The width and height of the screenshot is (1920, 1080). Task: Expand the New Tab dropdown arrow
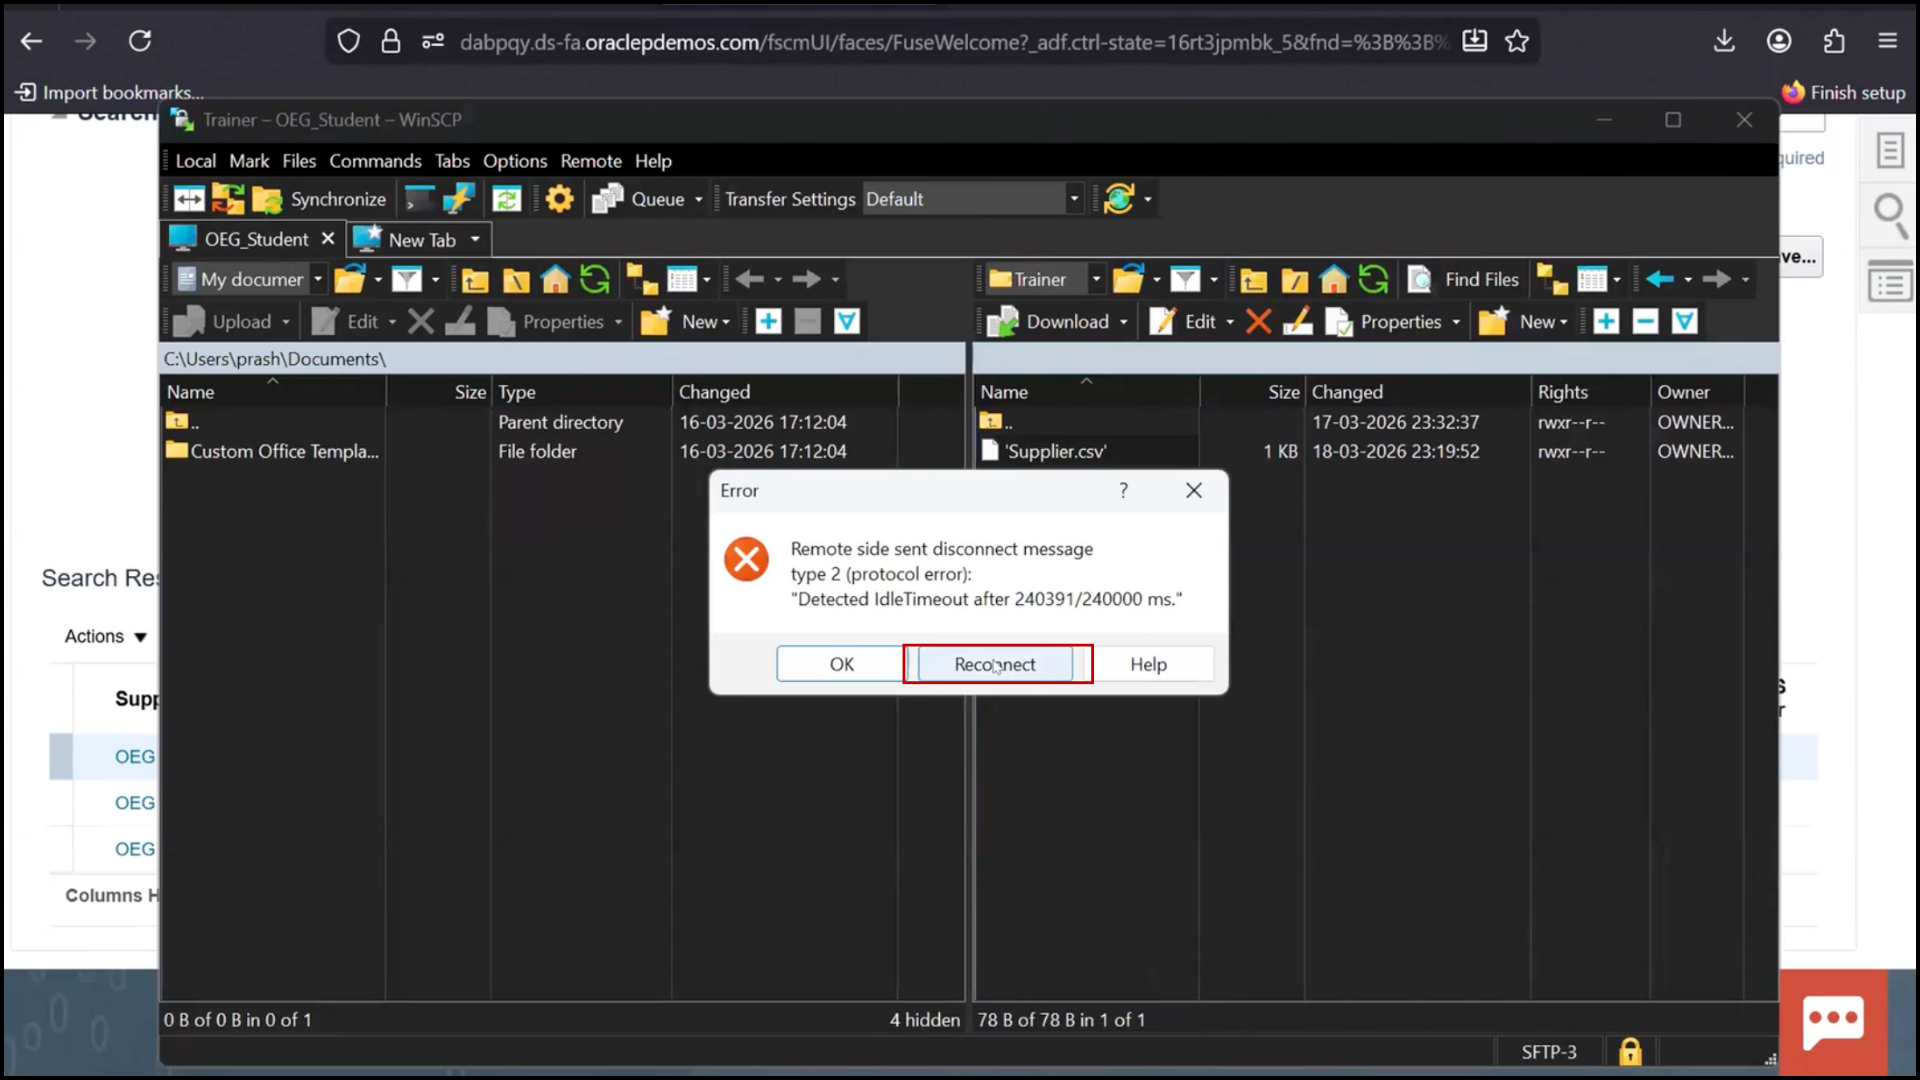(x=472, y=239)
